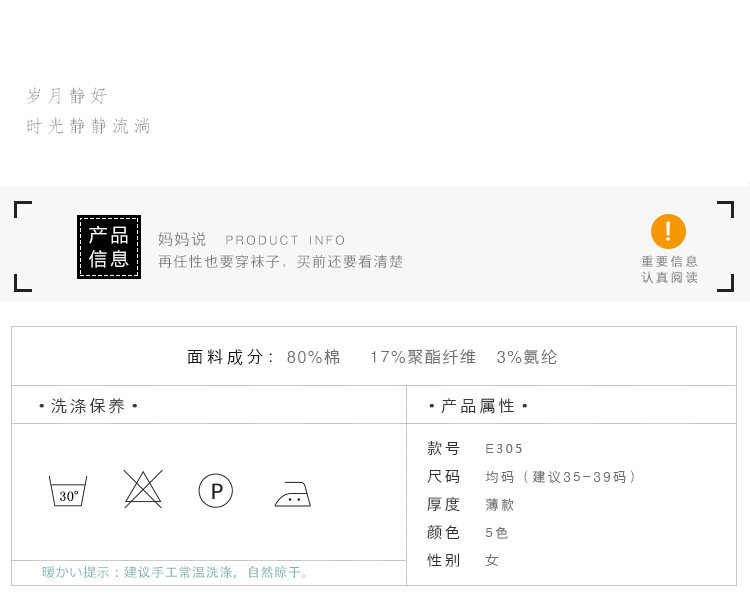
Task: Click the 岁月静好 slogan text
Action: pyautogui.click(x=66, y=96)
